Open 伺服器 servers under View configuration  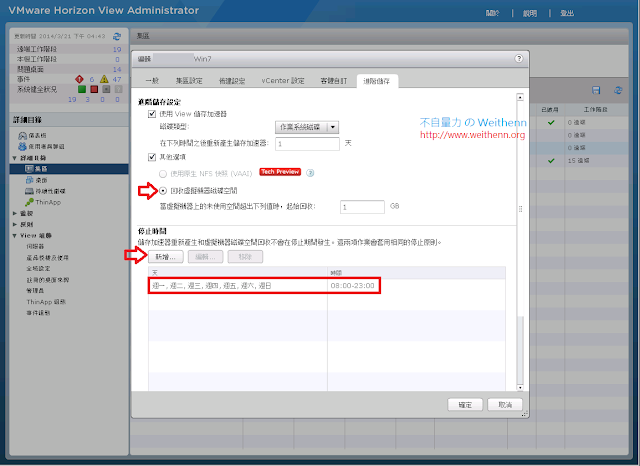[35, 246]
